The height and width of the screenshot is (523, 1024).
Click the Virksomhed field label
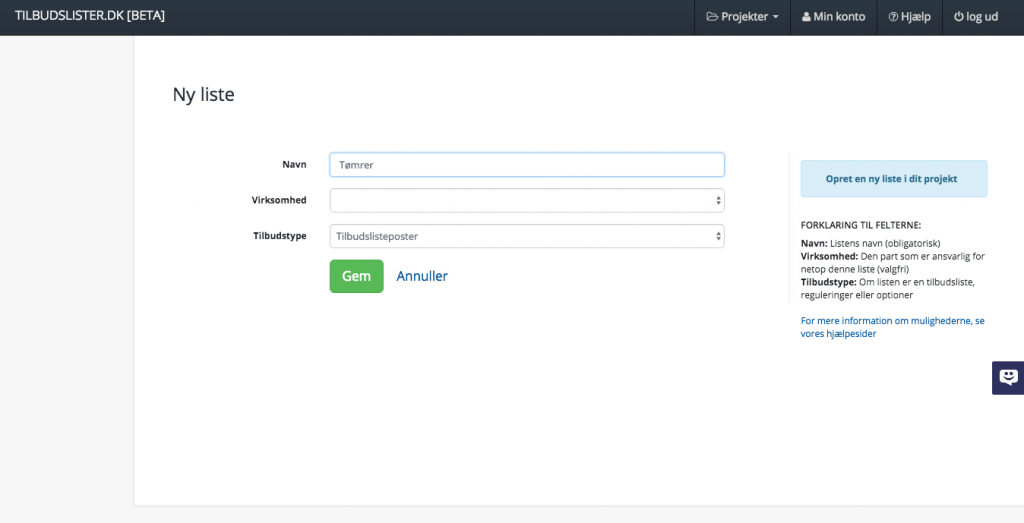[x=279, y=200]
